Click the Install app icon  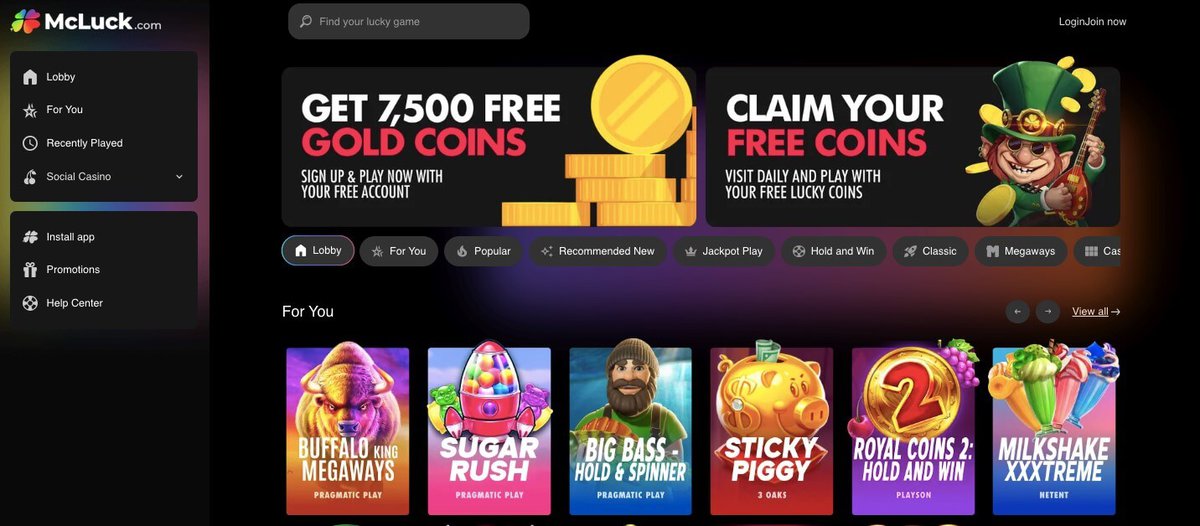(x=30, y=237)
